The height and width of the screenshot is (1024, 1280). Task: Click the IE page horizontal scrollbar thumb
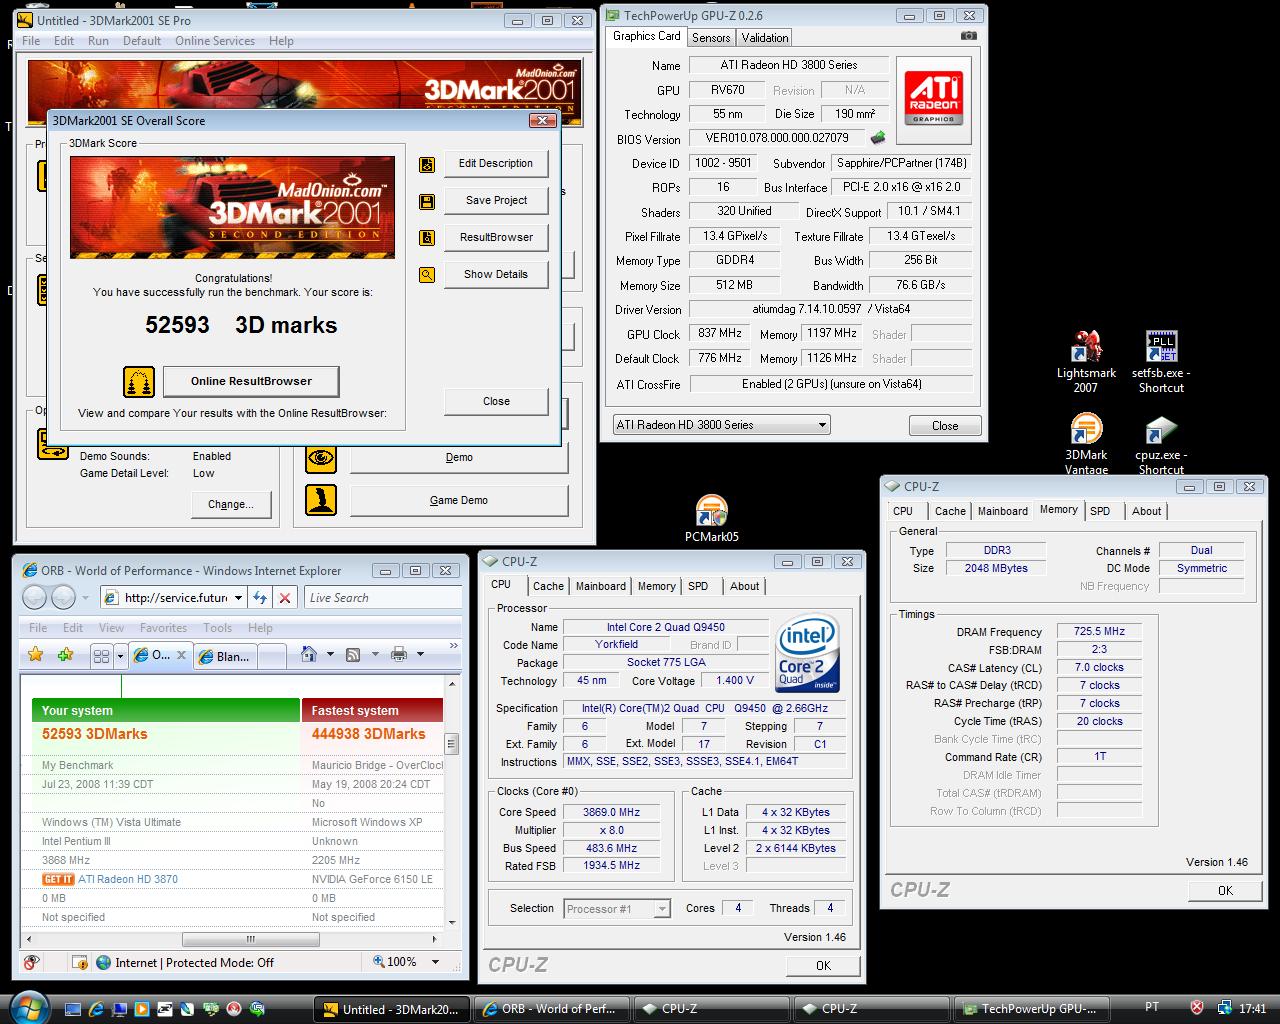point(251,939)
